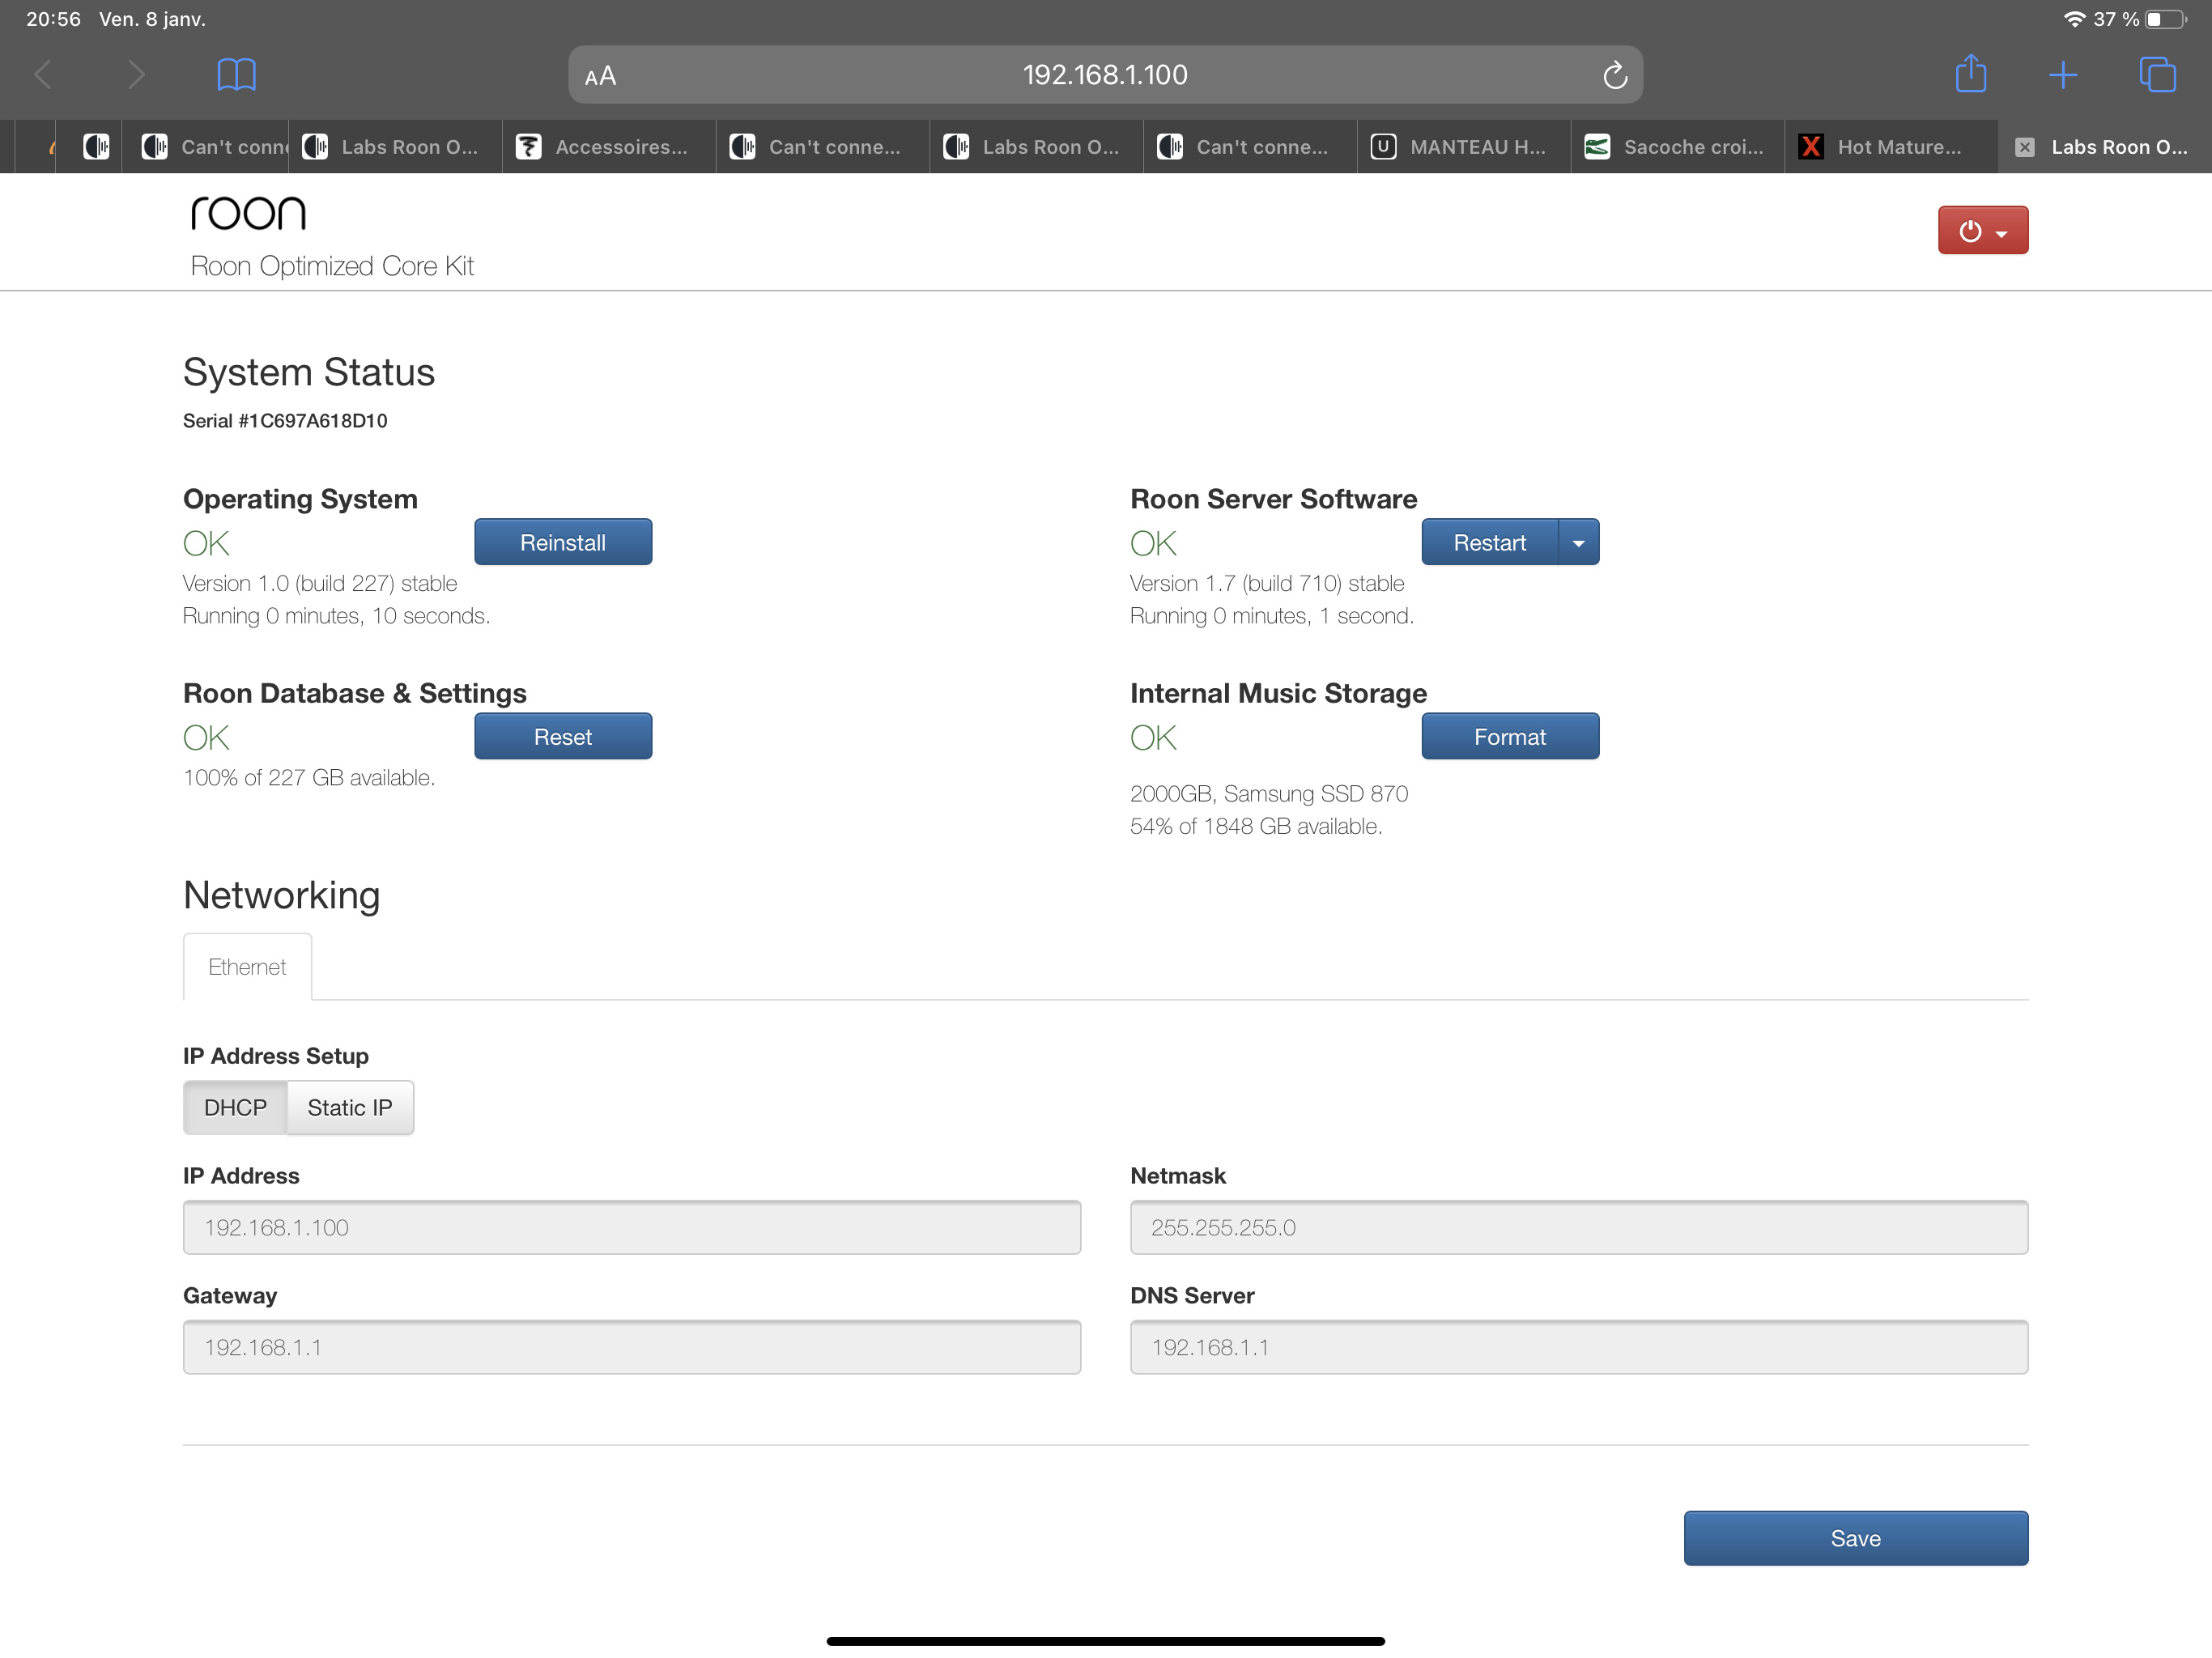Close the active Labs Roon tab with X
The height and width of the screenshot is (1658, 2212).
(x=2024, y=147)
